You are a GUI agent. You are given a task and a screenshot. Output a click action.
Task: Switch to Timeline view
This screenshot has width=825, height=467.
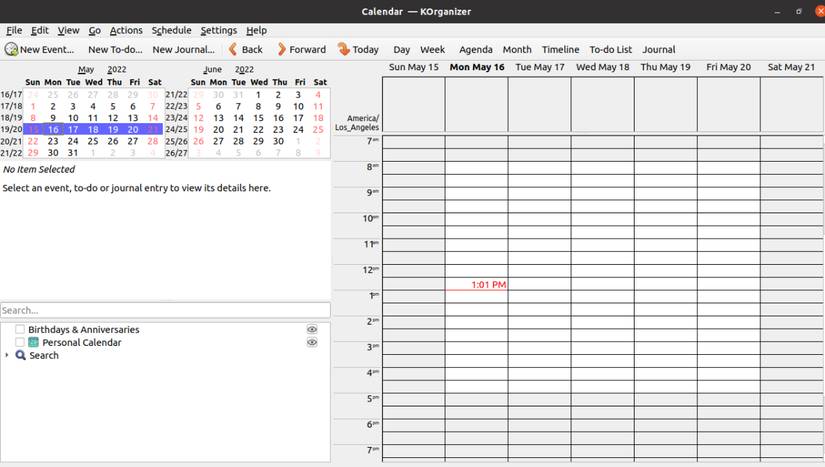(561, 49)
